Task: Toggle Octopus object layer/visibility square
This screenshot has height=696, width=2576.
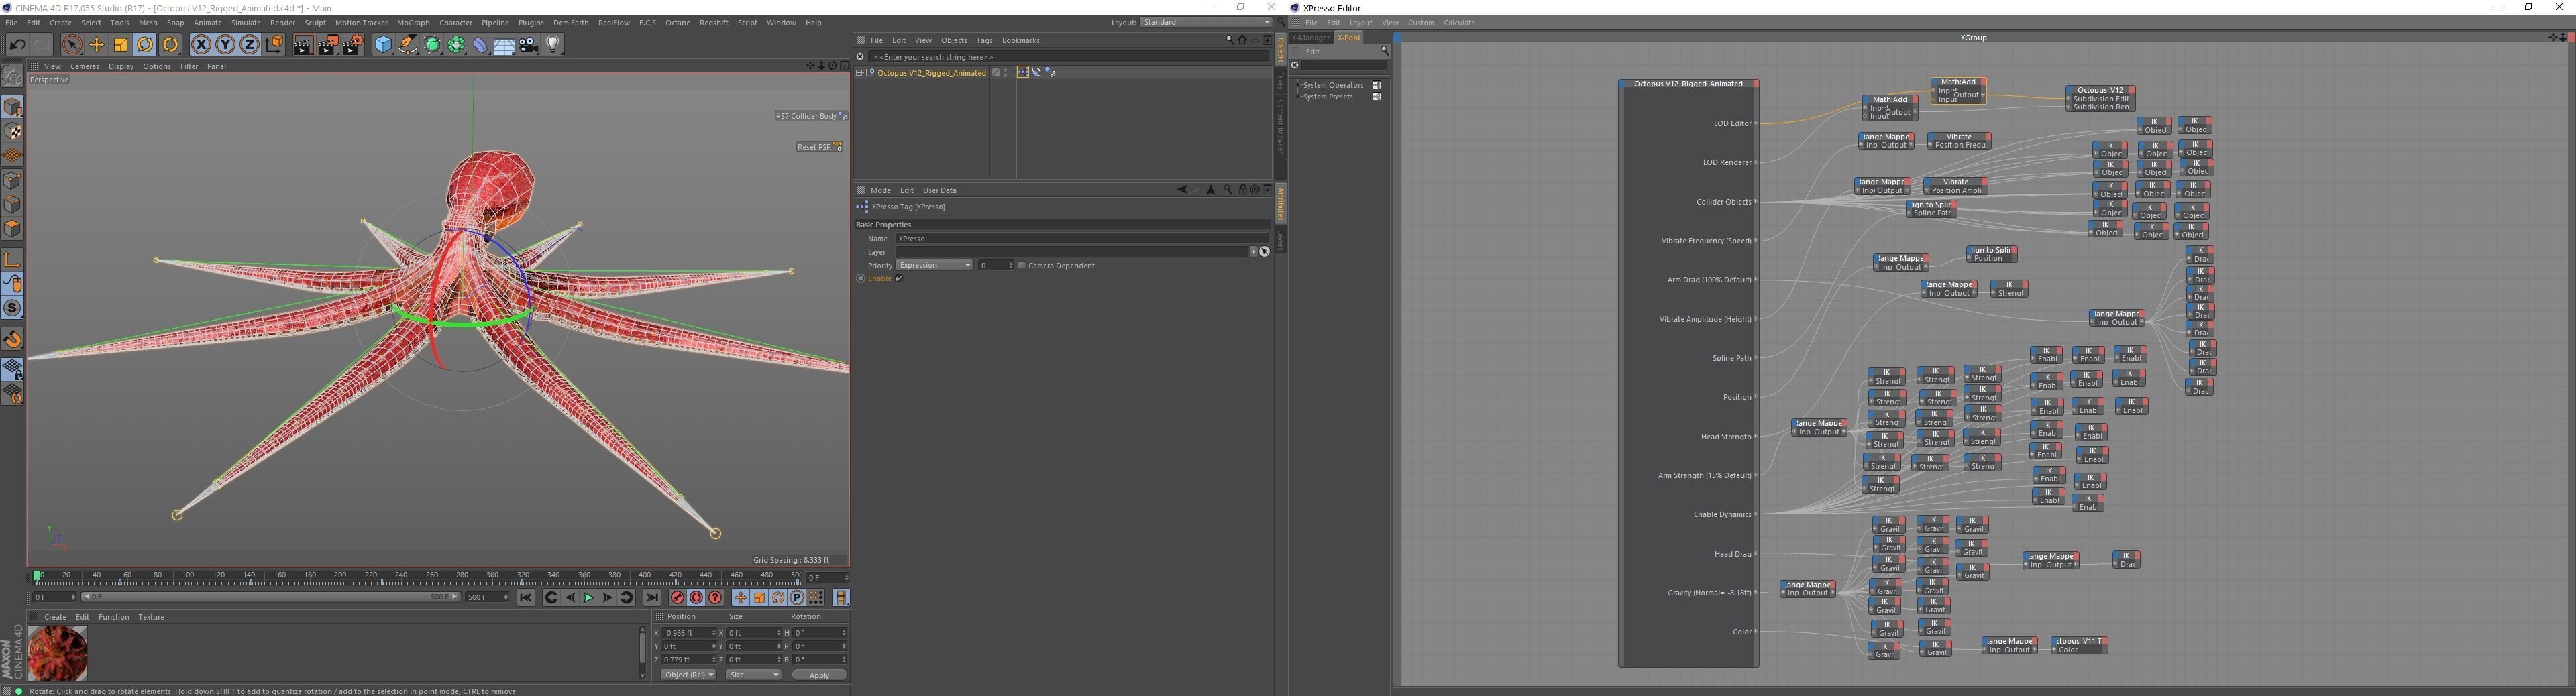Action: 996,73
